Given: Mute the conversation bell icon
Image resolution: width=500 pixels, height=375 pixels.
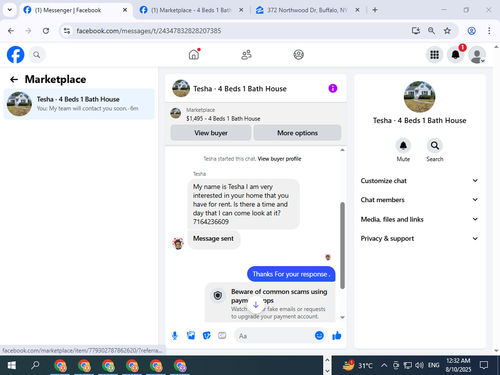Looking at the screenshot, I should click(x=403, y=146).
